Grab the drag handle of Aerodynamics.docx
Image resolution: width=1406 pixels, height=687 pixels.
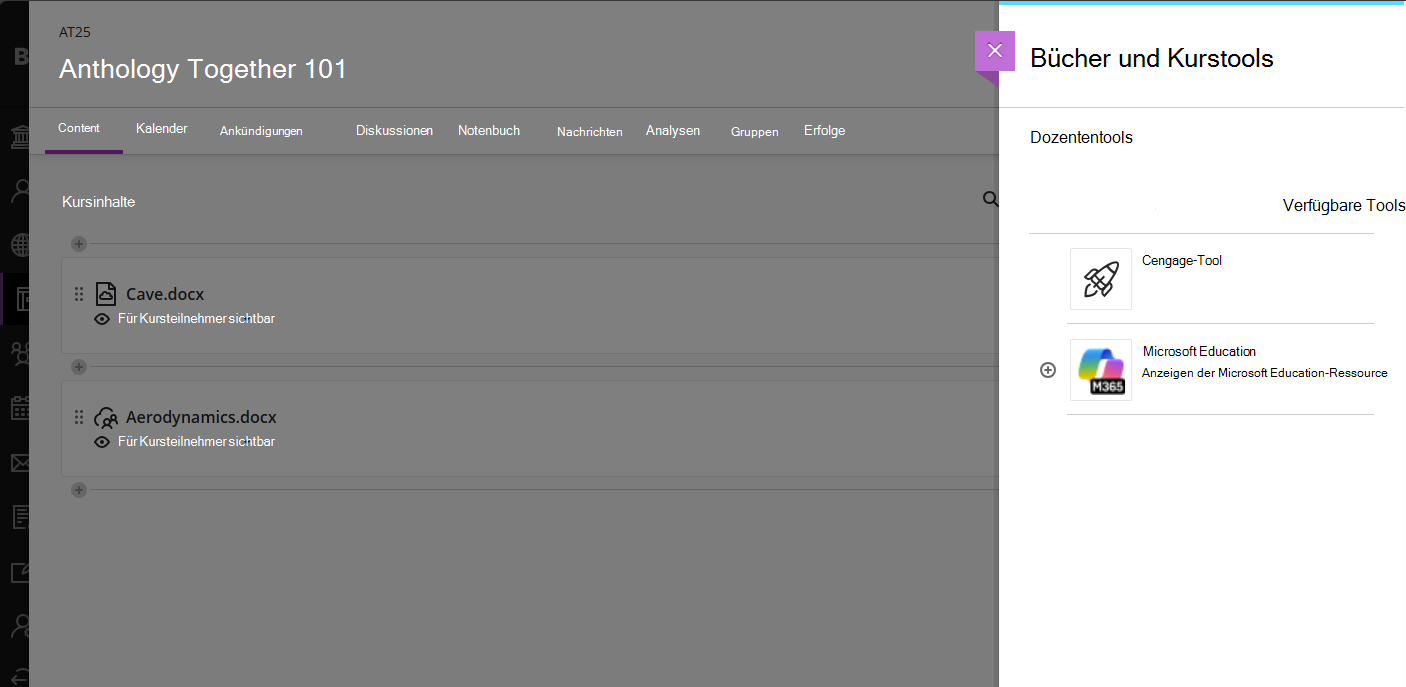[x=79, y=417]
